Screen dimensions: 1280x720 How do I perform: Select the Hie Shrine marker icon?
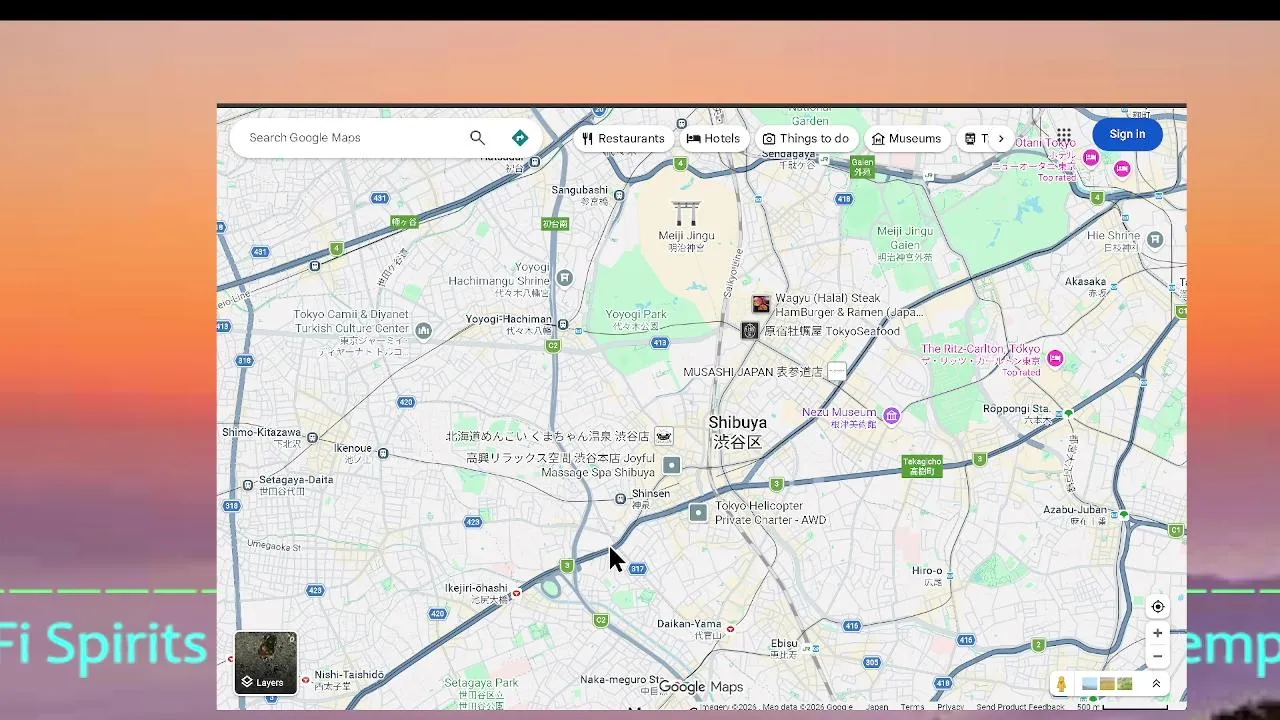point(1155,239)
